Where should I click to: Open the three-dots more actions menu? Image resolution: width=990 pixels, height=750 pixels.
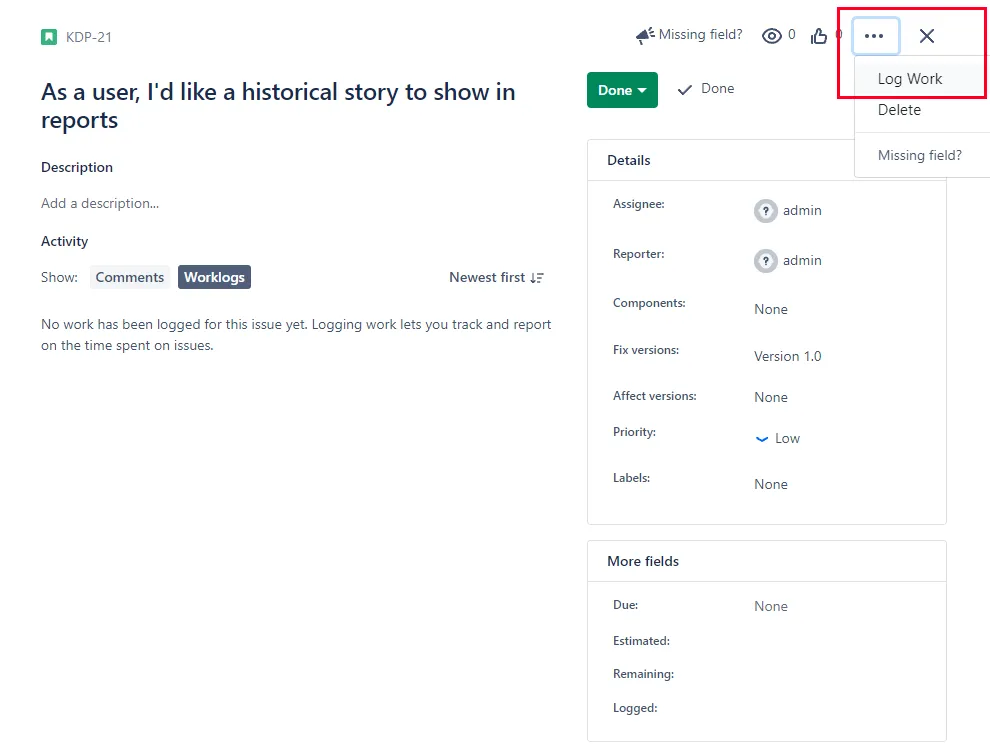pos(874,36)
